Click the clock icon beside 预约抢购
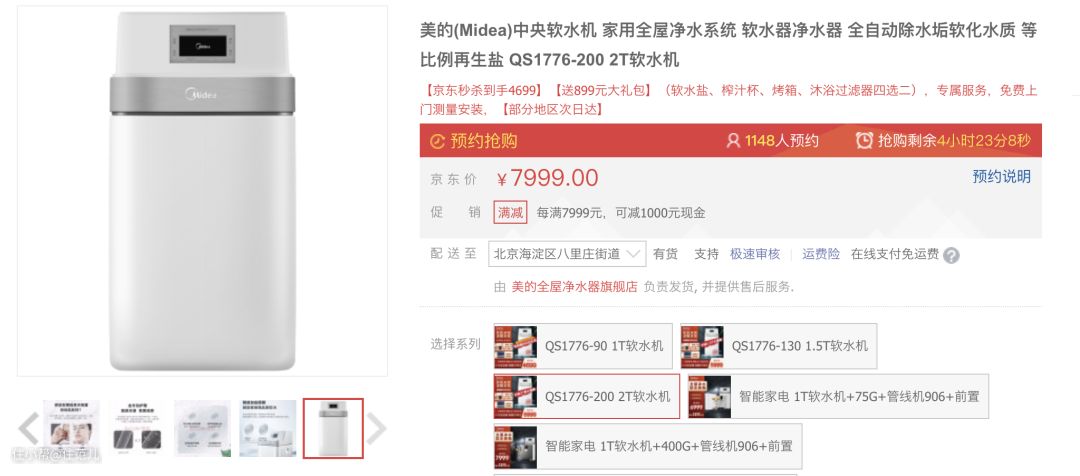The width and height of the screenshot is (1080, 476). pyautogui.click(x=437, y=141)
